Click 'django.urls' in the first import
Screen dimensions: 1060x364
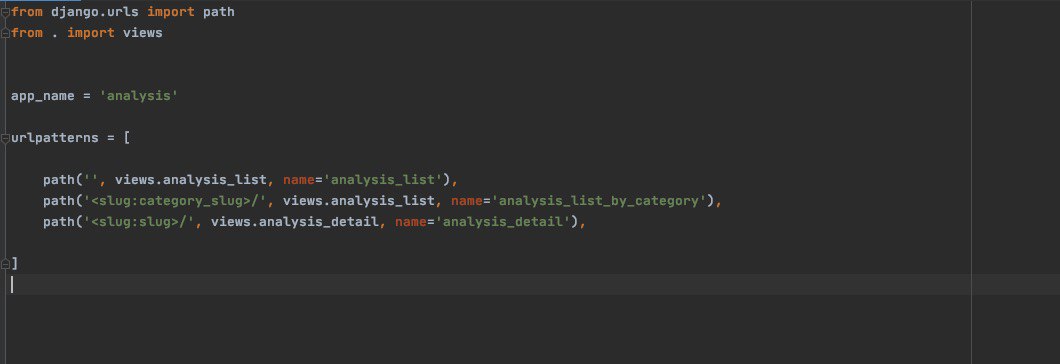click(x=95, y=12)
